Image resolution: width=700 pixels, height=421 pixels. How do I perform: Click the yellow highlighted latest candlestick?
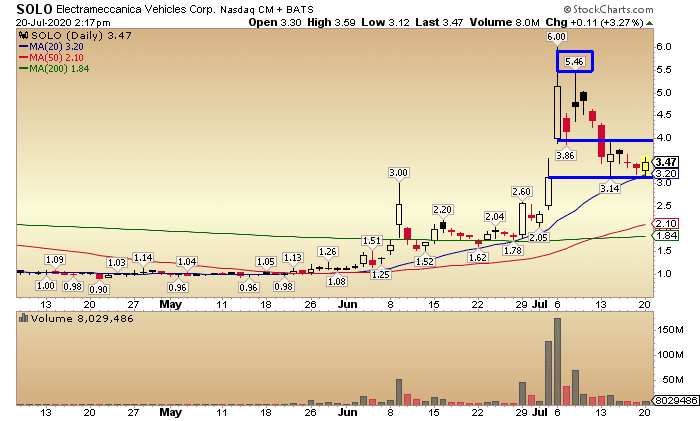(646, 166)
